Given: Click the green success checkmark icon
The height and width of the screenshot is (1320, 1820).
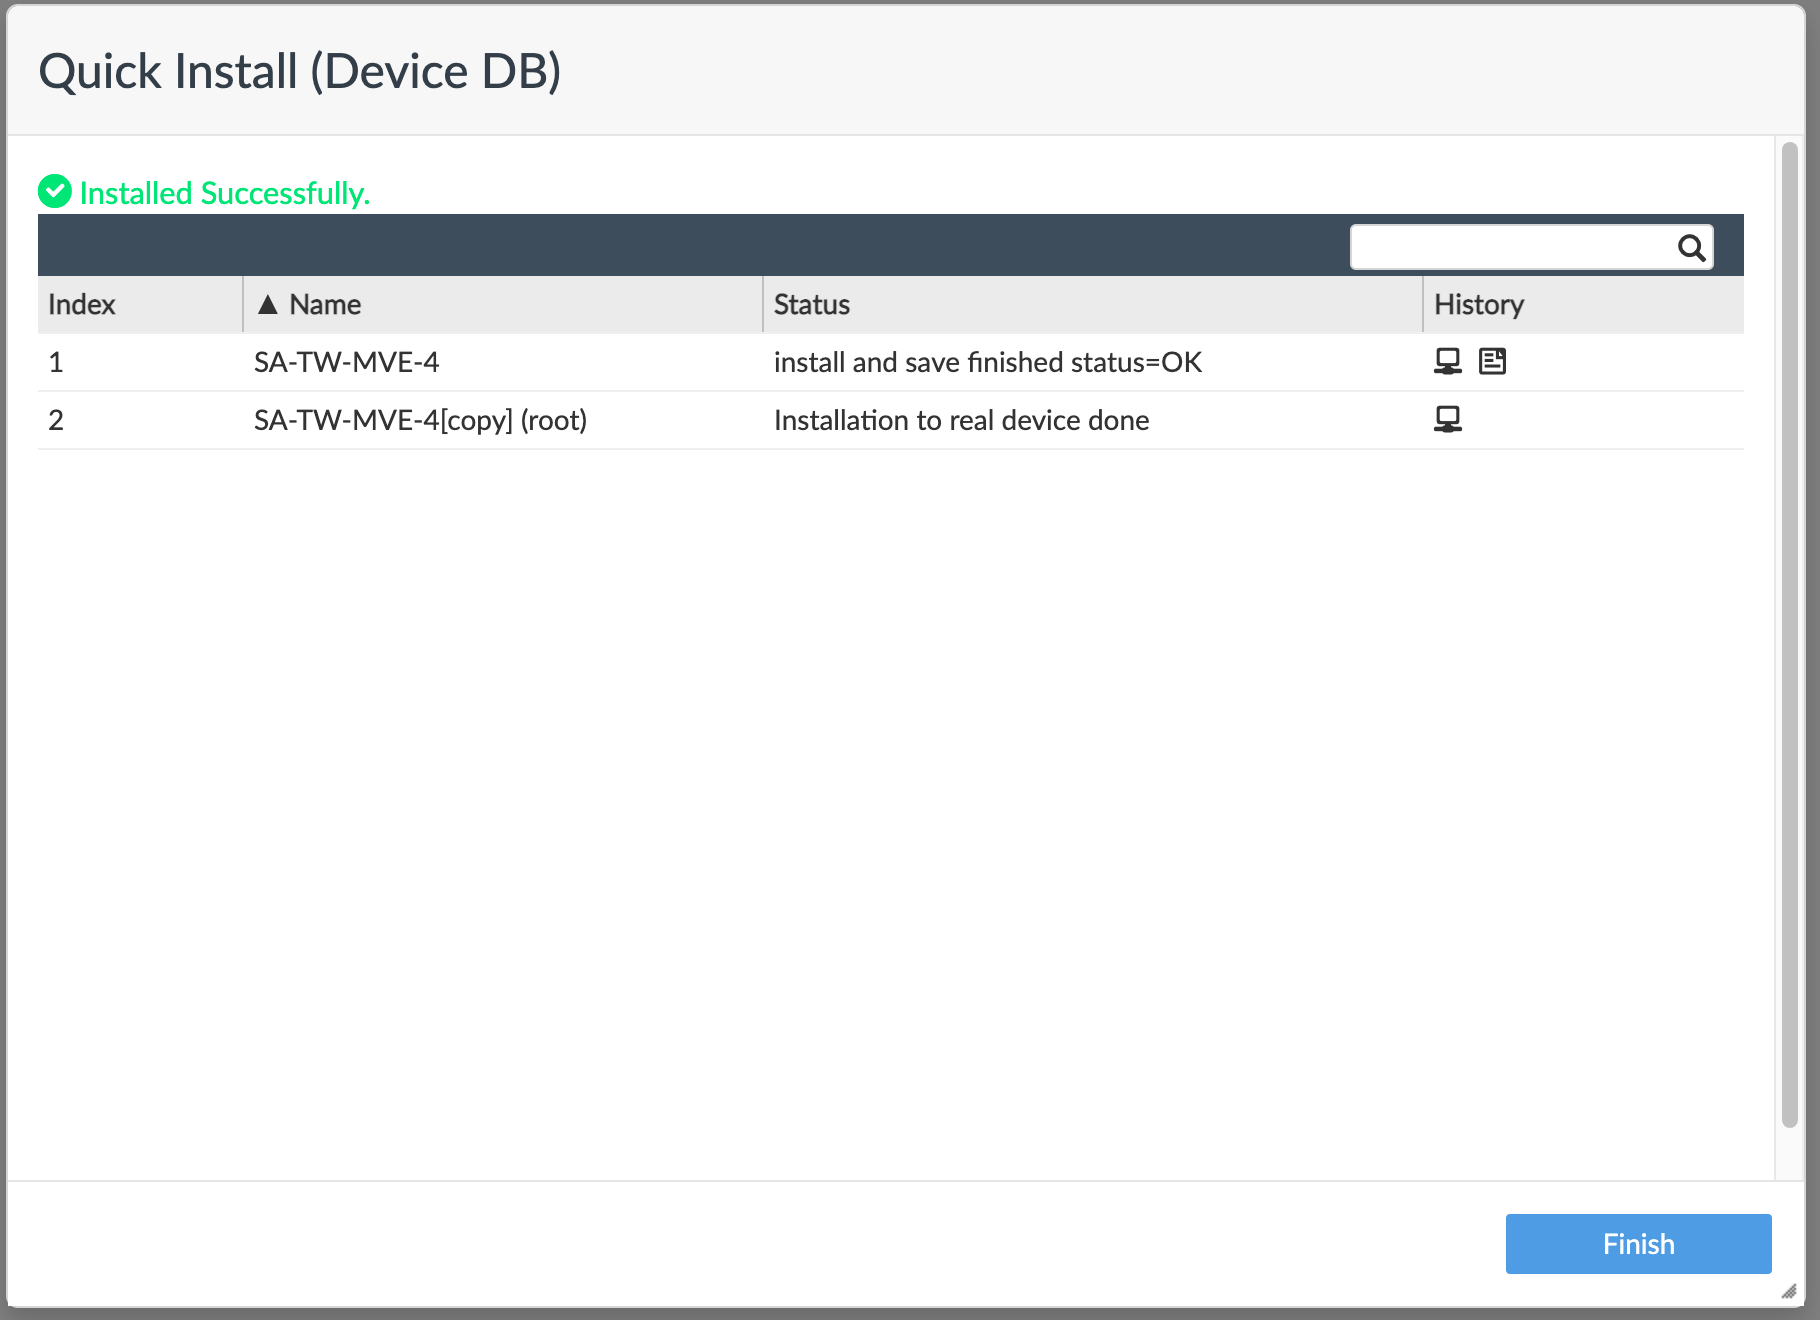Looking at the screenshot, I should 55,191.
